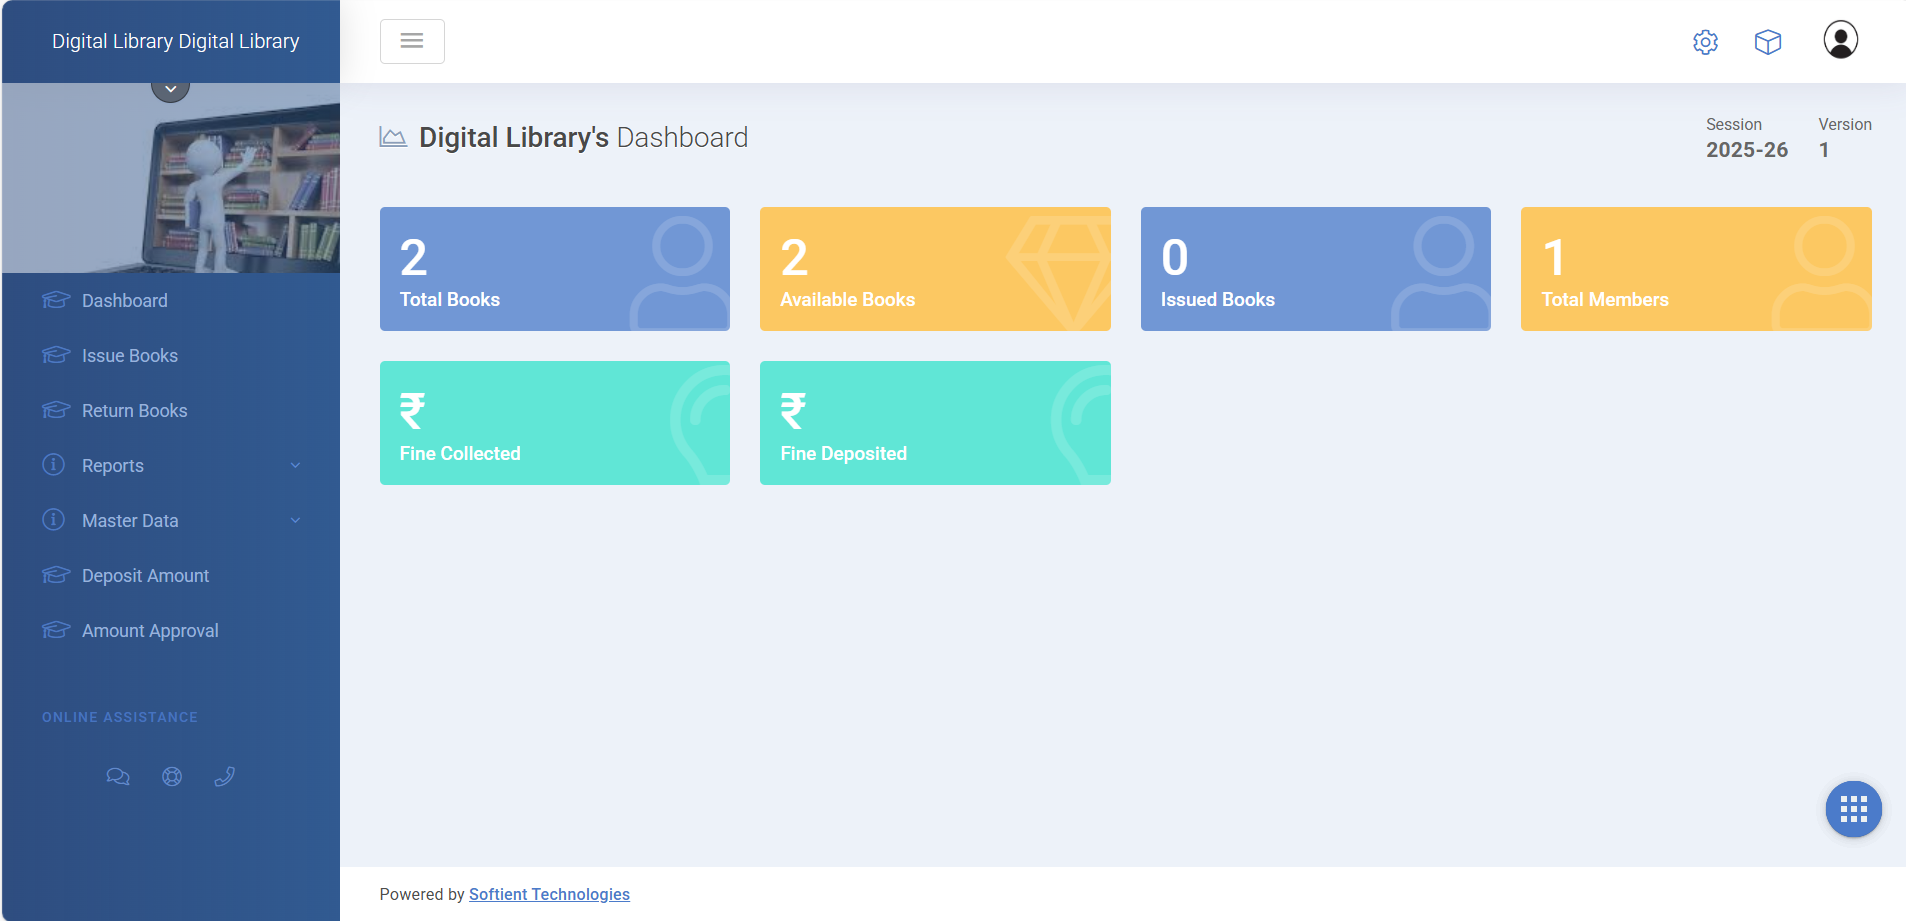
Task: Follow the Softient Technologies link
Action: pyautogui.click(x=549, y=894)
